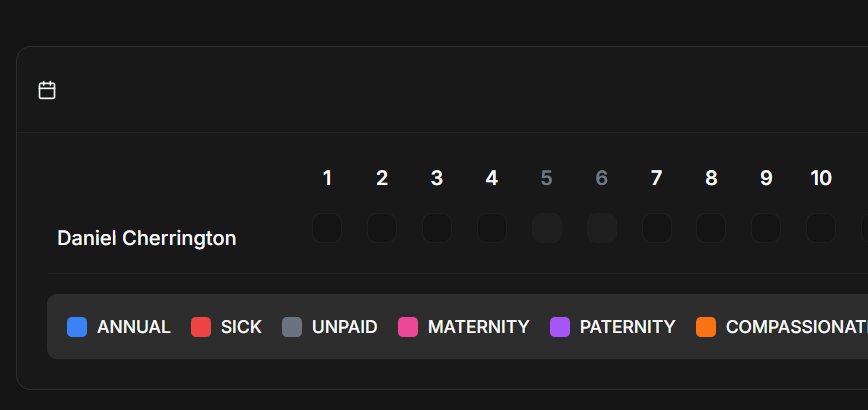Select day 4 cell for Daniel Cherrington
The width and height of the screenshot is (868, 410).
(x=492, y=228)
